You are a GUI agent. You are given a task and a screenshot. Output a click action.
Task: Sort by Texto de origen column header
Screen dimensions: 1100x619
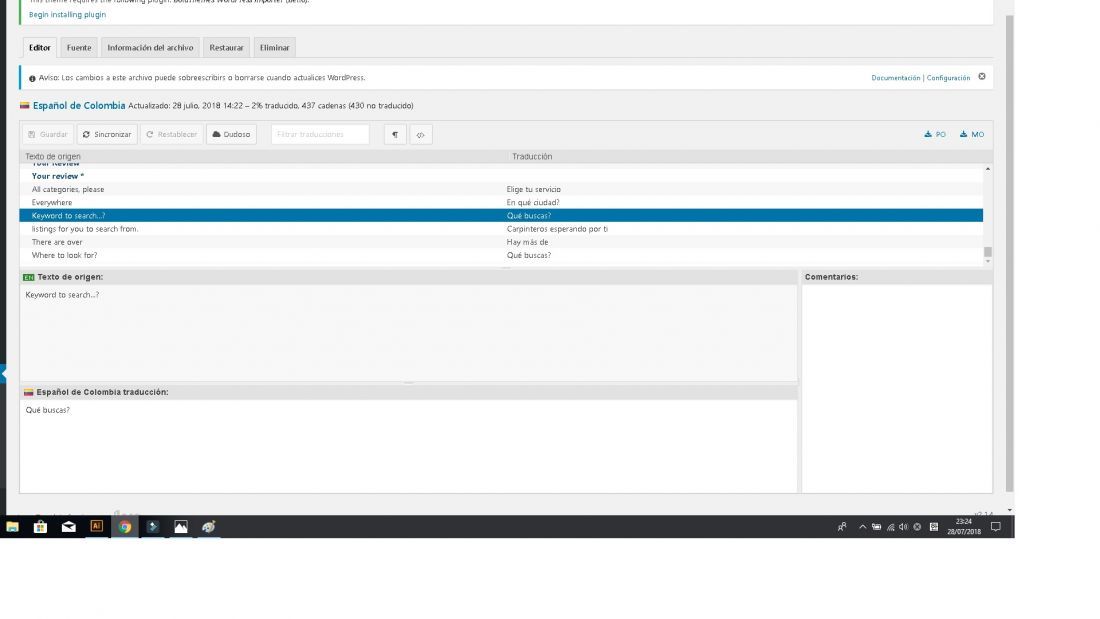click(53, 157)
